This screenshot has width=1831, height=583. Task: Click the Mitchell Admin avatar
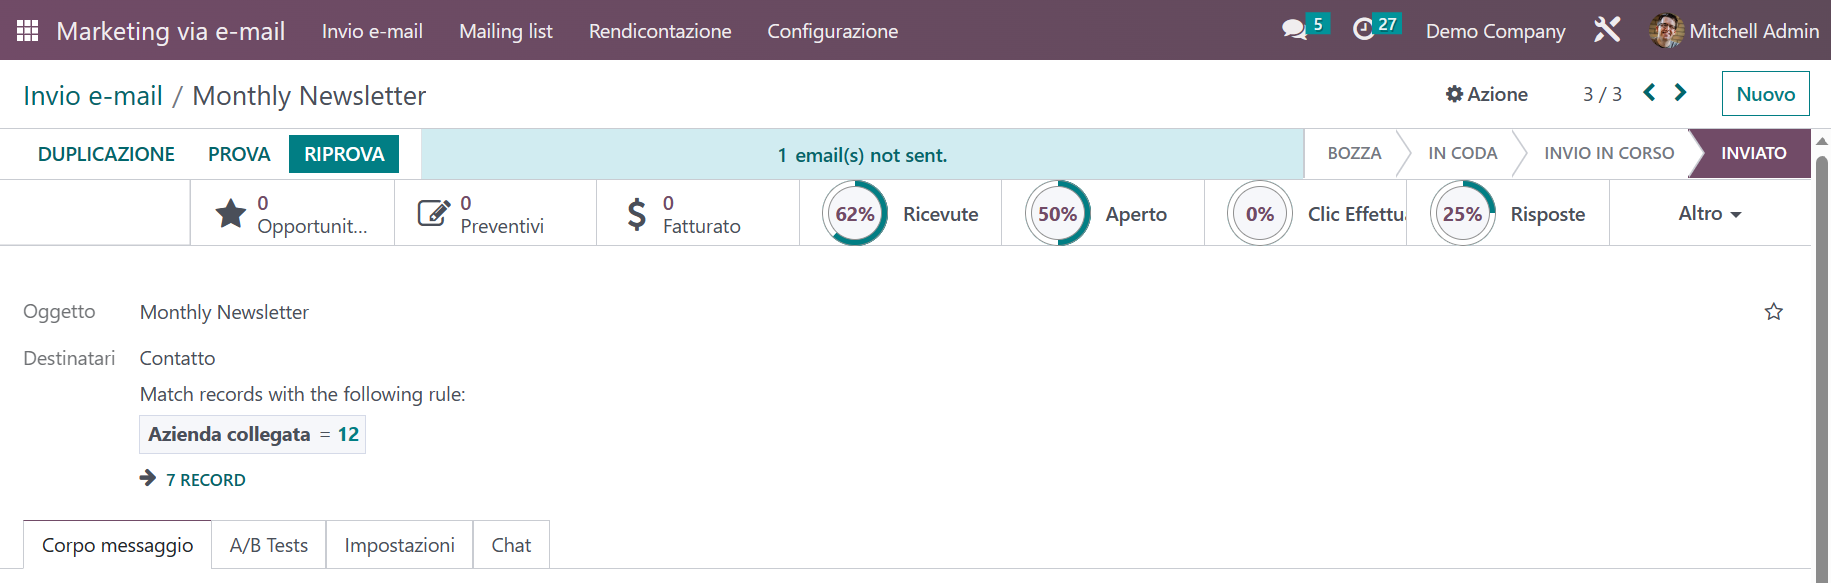click(x=1666, y=31)
